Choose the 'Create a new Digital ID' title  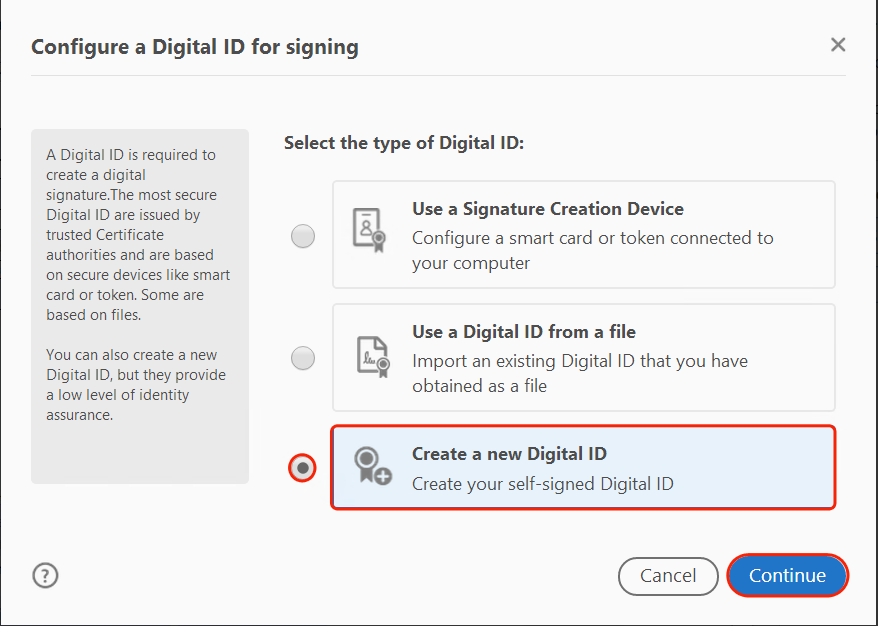(x=509, y=453)
